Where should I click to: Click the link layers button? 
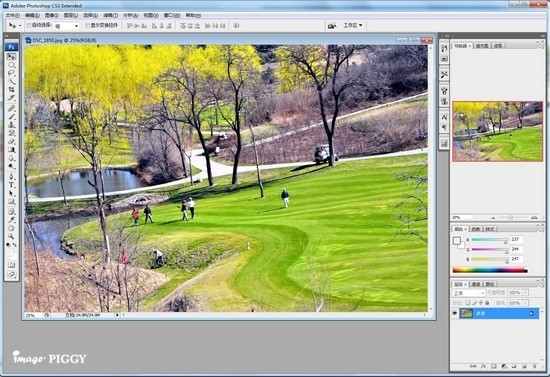473,366
